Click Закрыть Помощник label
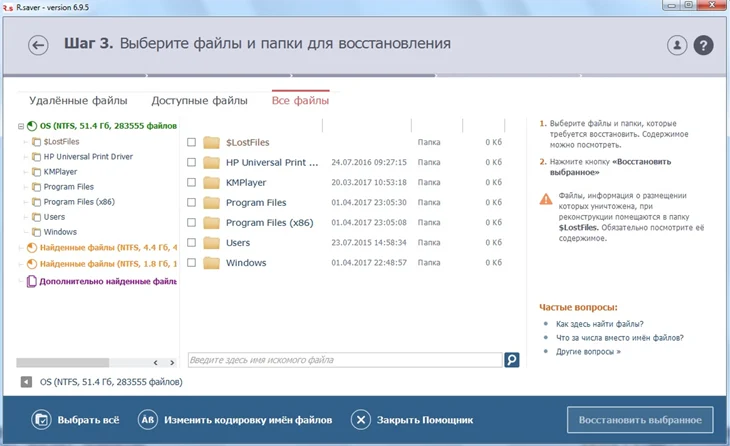This screenshot has width=730, height=446. pyautogui.click(x=425, y=420)
